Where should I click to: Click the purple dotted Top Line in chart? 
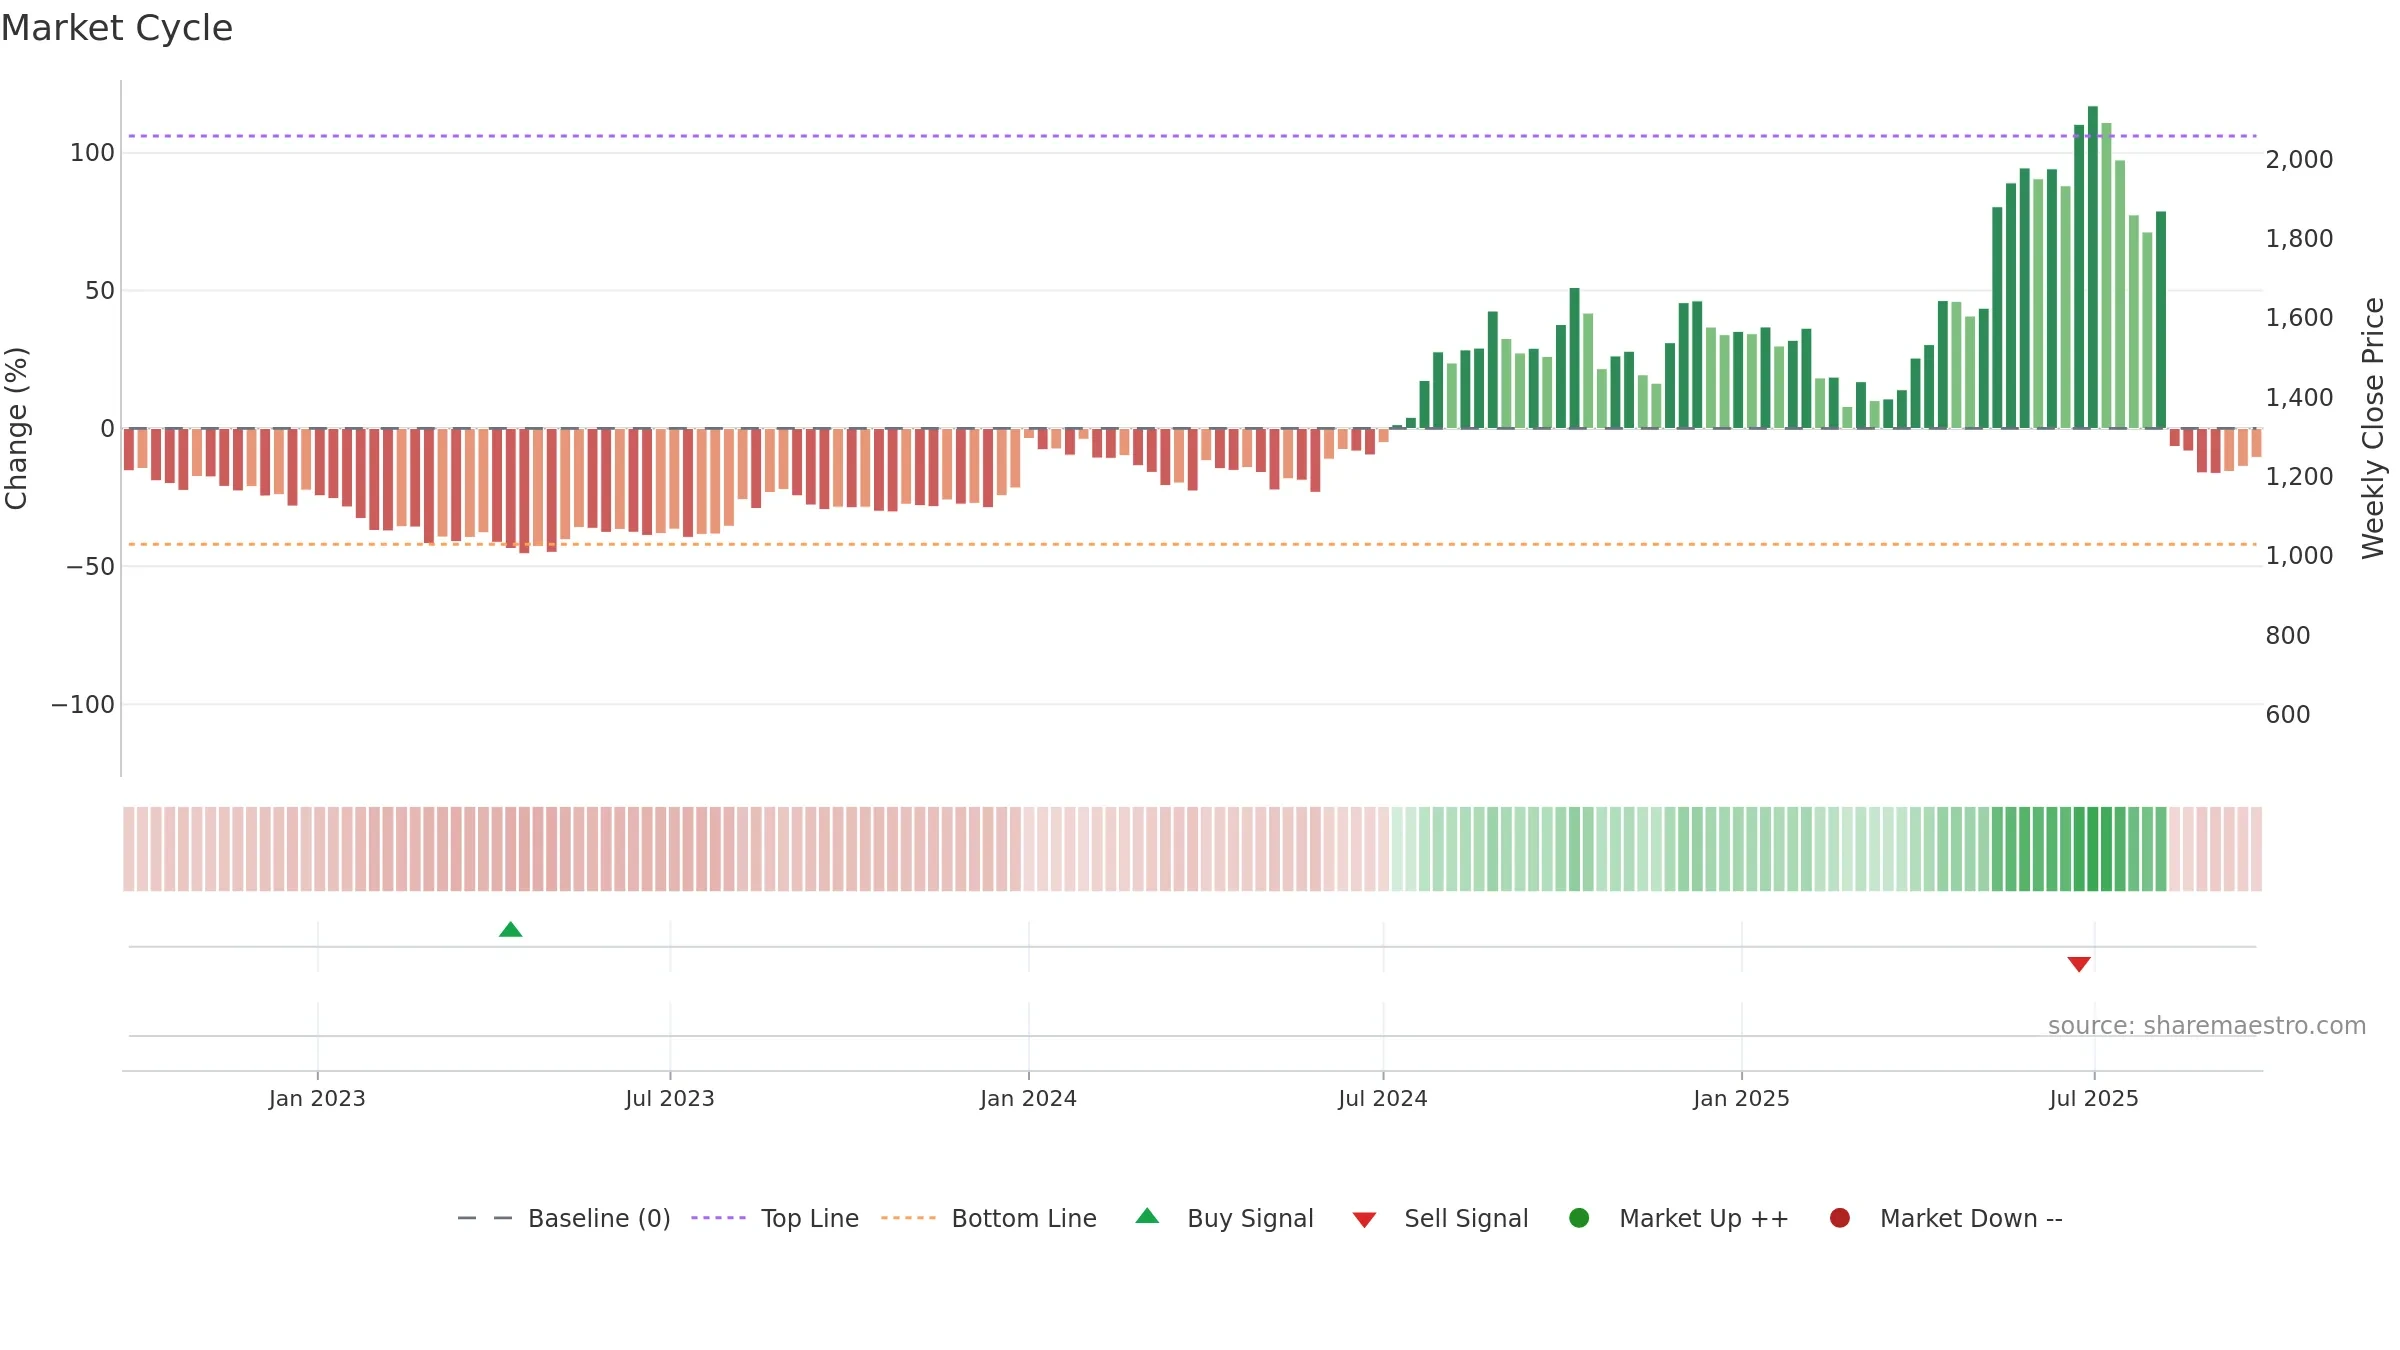1192,136
